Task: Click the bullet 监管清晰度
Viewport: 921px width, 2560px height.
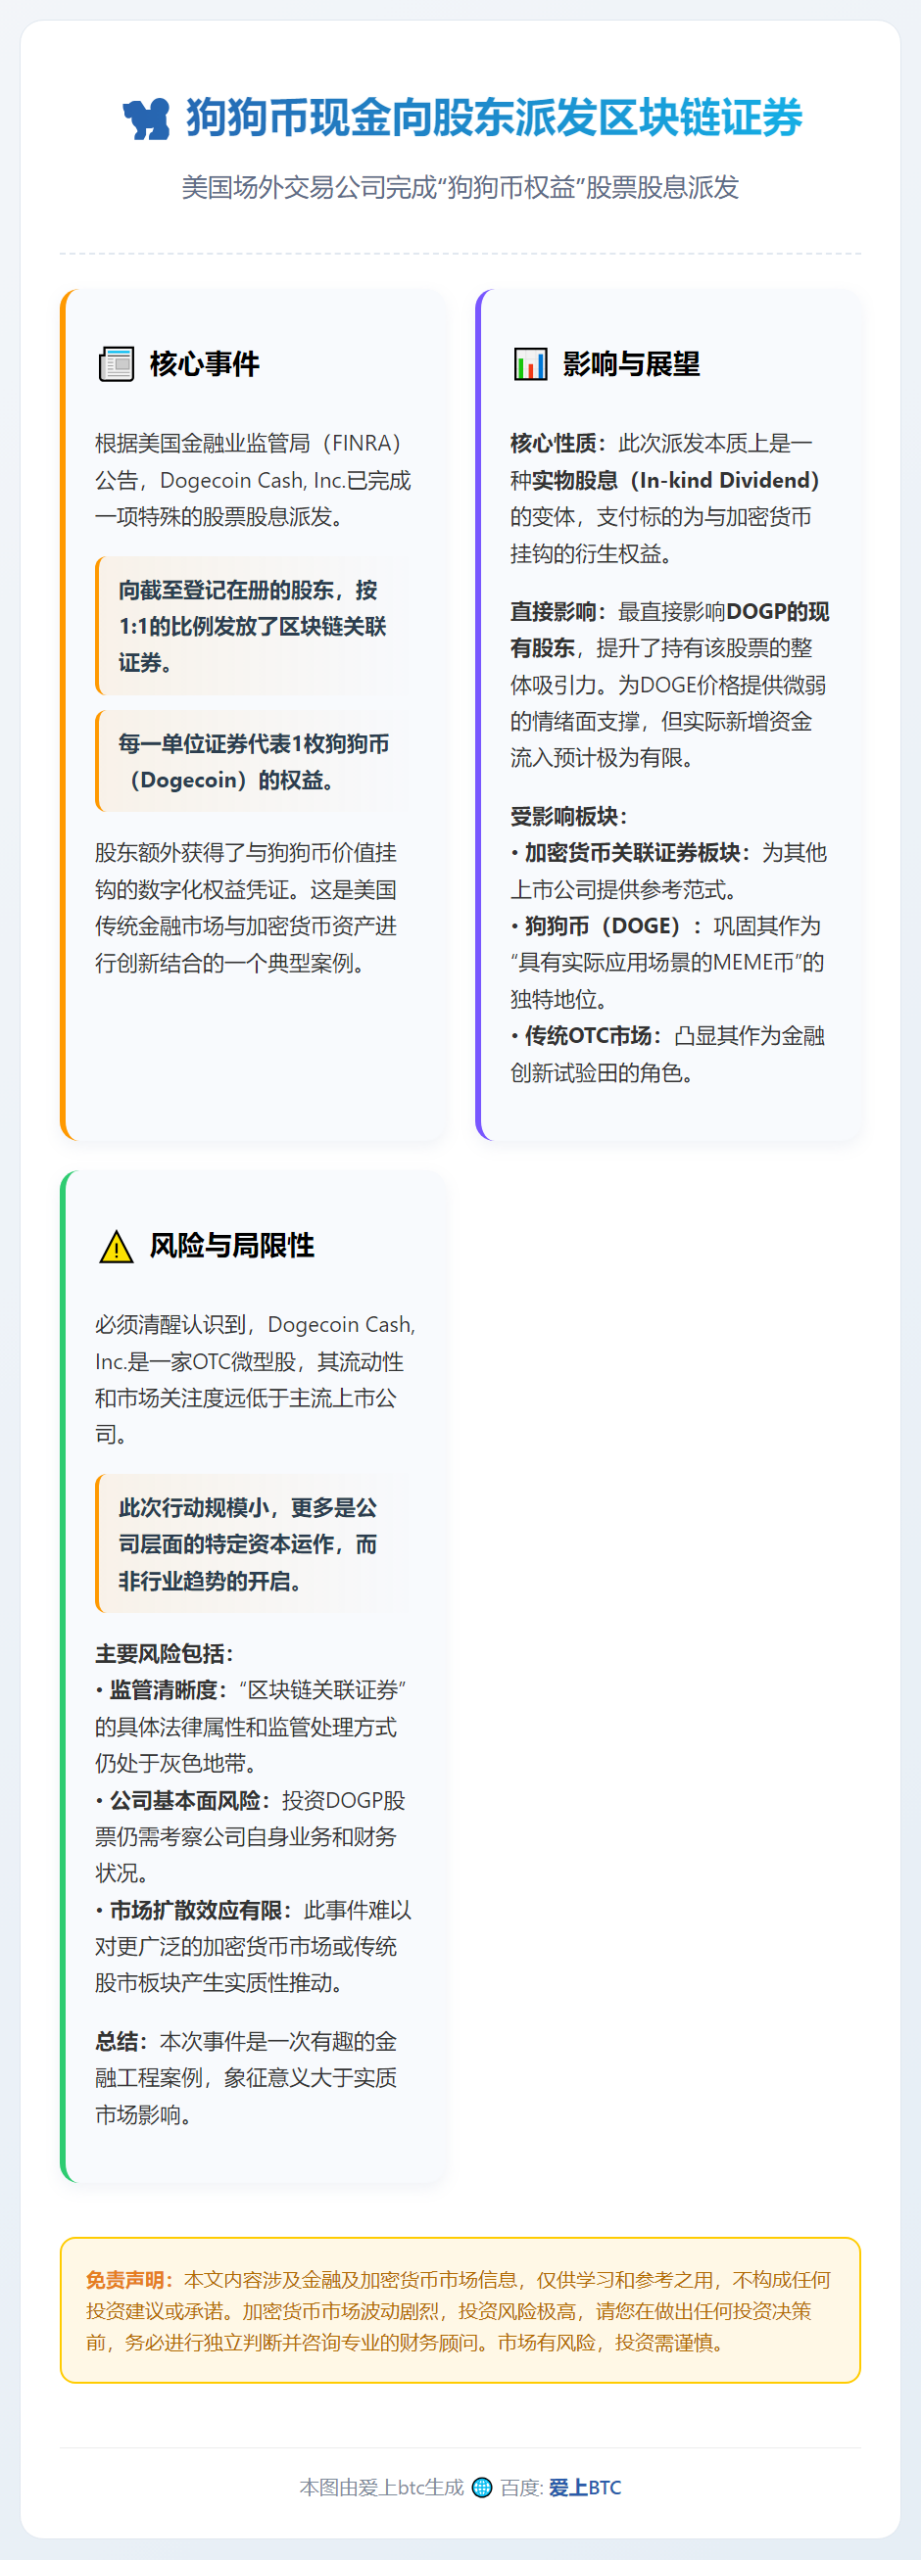Action: [251, 1727]
